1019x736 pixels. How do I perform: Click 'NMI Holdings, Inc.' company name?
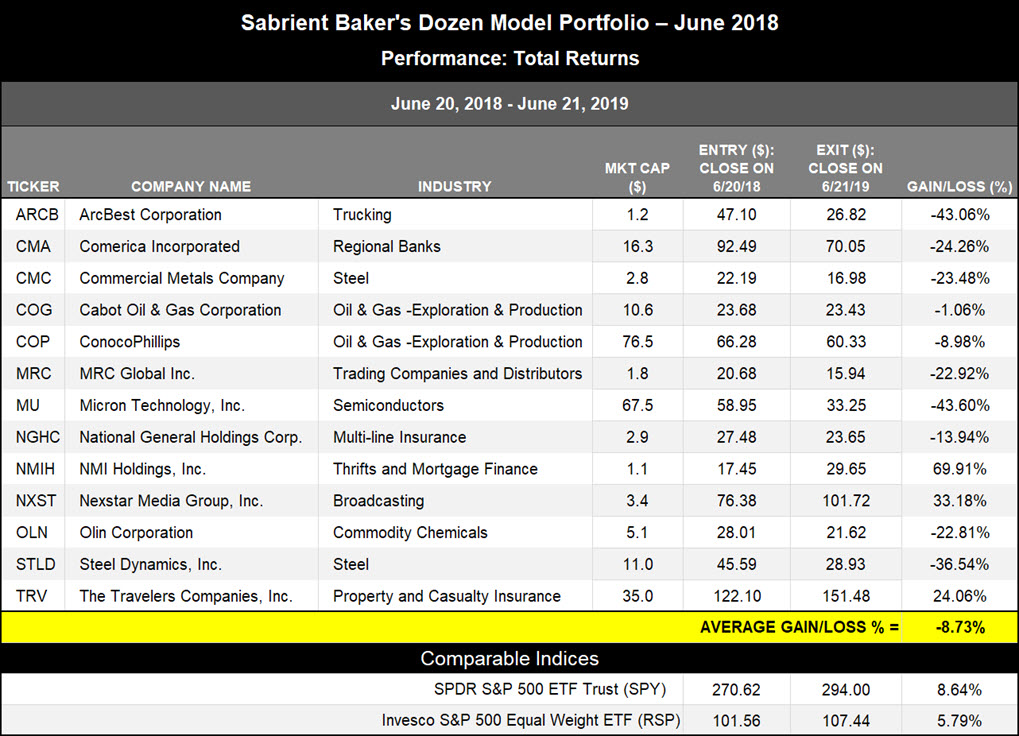(142, 469)
